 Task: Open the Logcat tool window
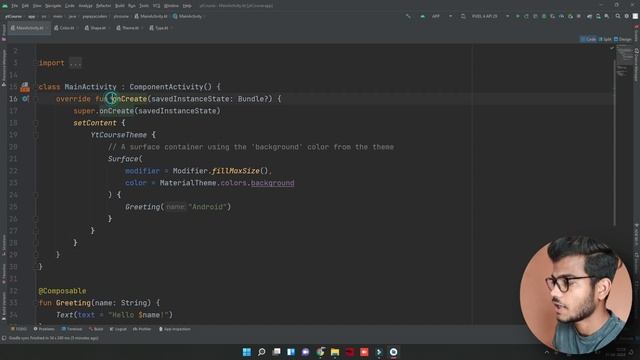tap(118, 329)
